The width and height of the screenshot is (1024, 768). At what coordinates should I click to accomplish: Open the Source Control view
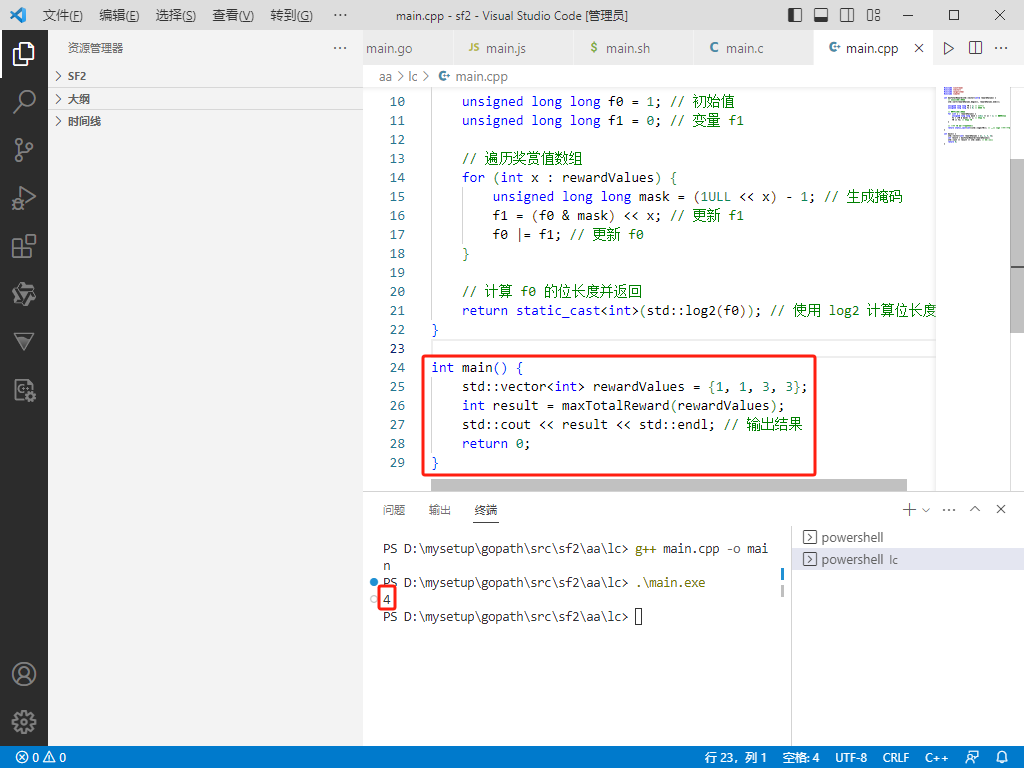tap(24, 150)
